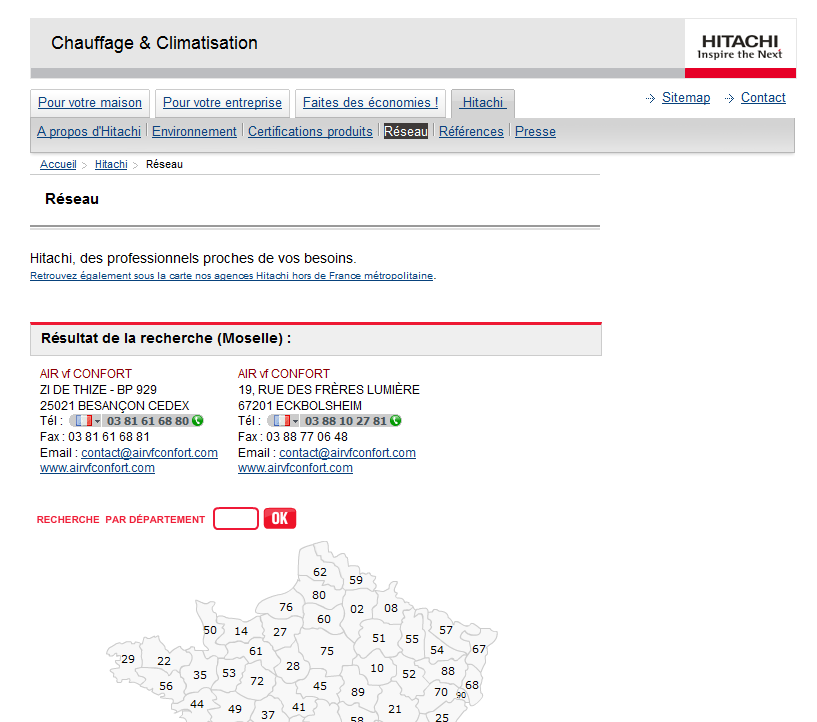The width and height of the screenshot is (817, 722).
Task: Click the Hitachi Inspire the Next logo
Action: [x=740, y=47]
